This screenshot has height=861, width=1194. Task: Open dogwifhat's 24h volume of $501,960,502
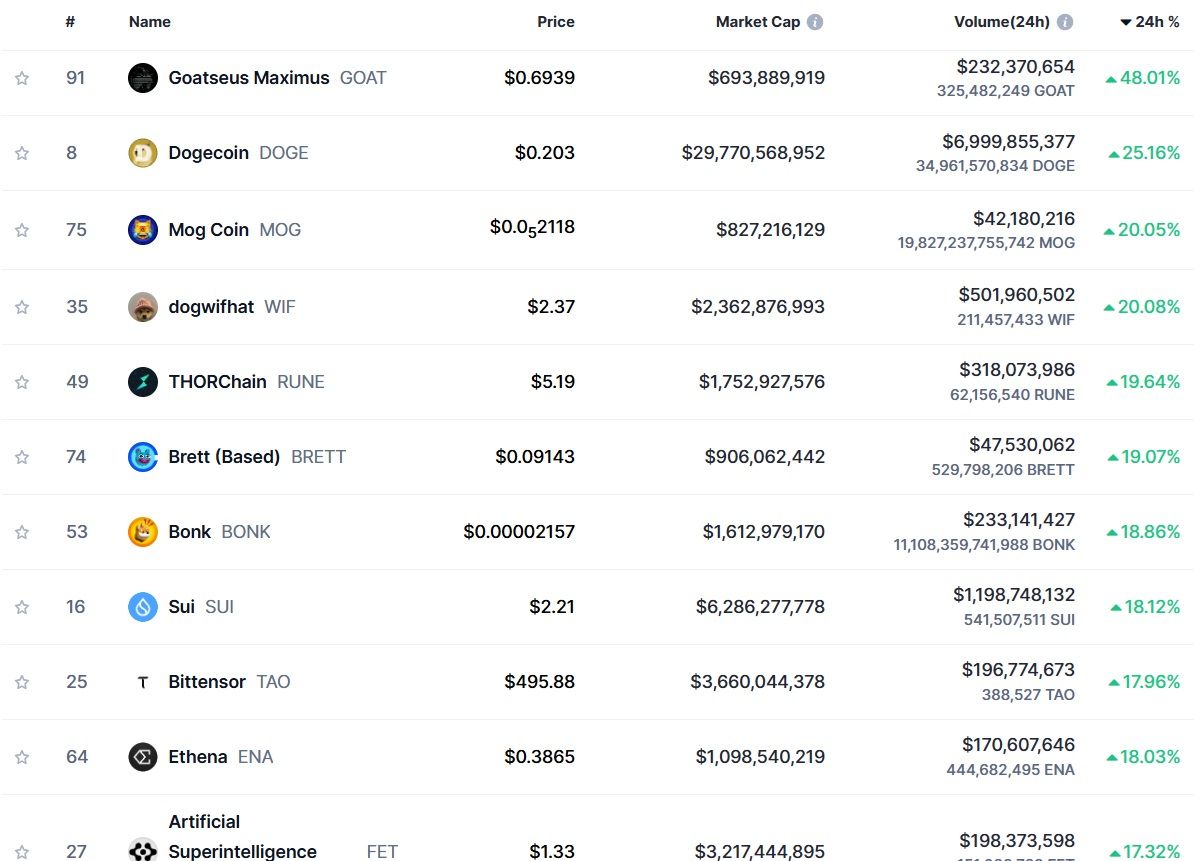coord(1016,295)
